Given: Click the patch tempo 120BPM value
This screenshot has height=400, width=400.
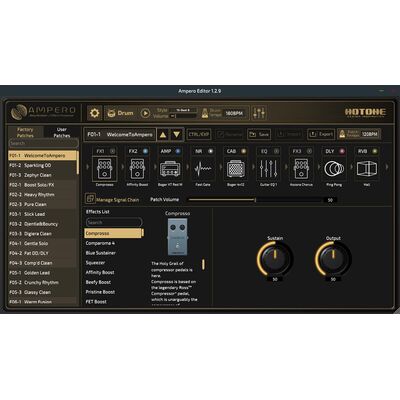Looking at the screenshot, I should (370, 134).
